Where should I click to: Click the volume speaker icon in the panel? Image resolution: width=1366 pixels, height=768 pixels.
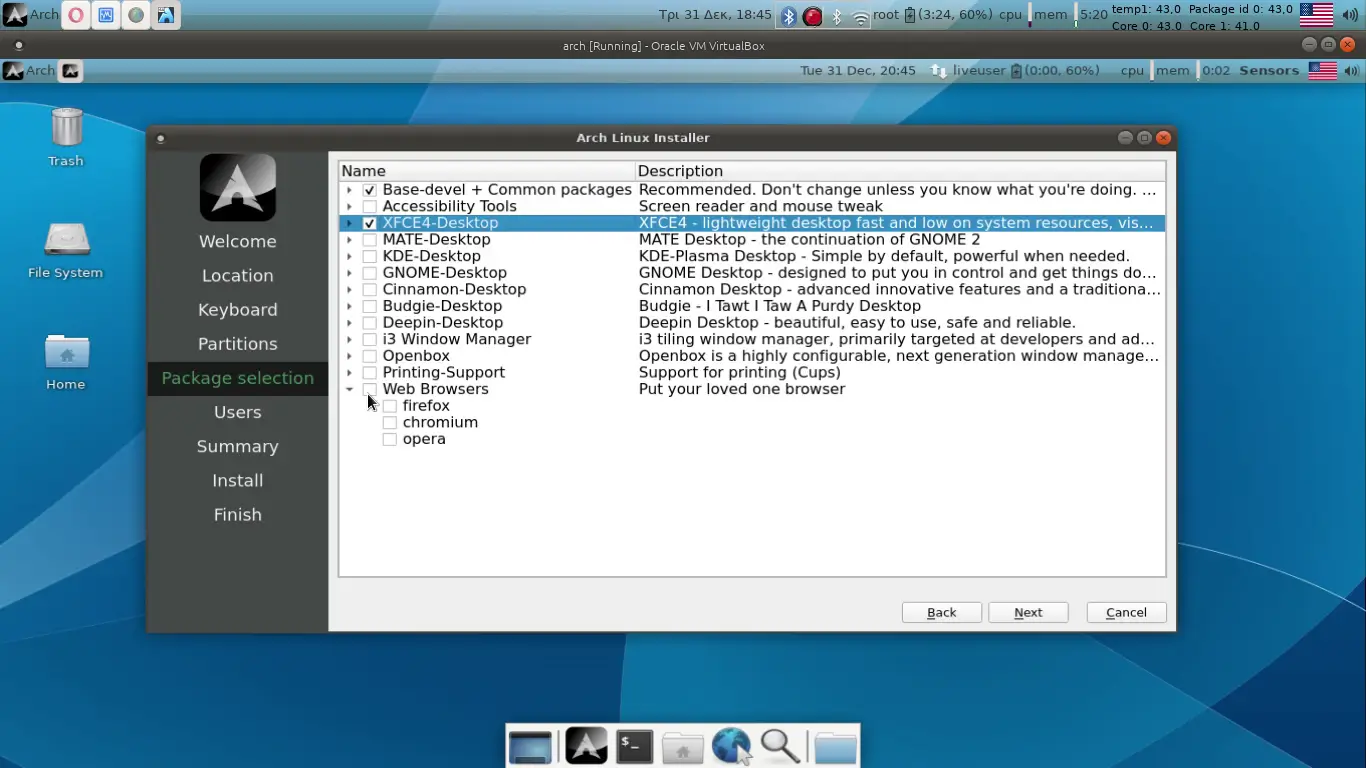pos(1349,14)
